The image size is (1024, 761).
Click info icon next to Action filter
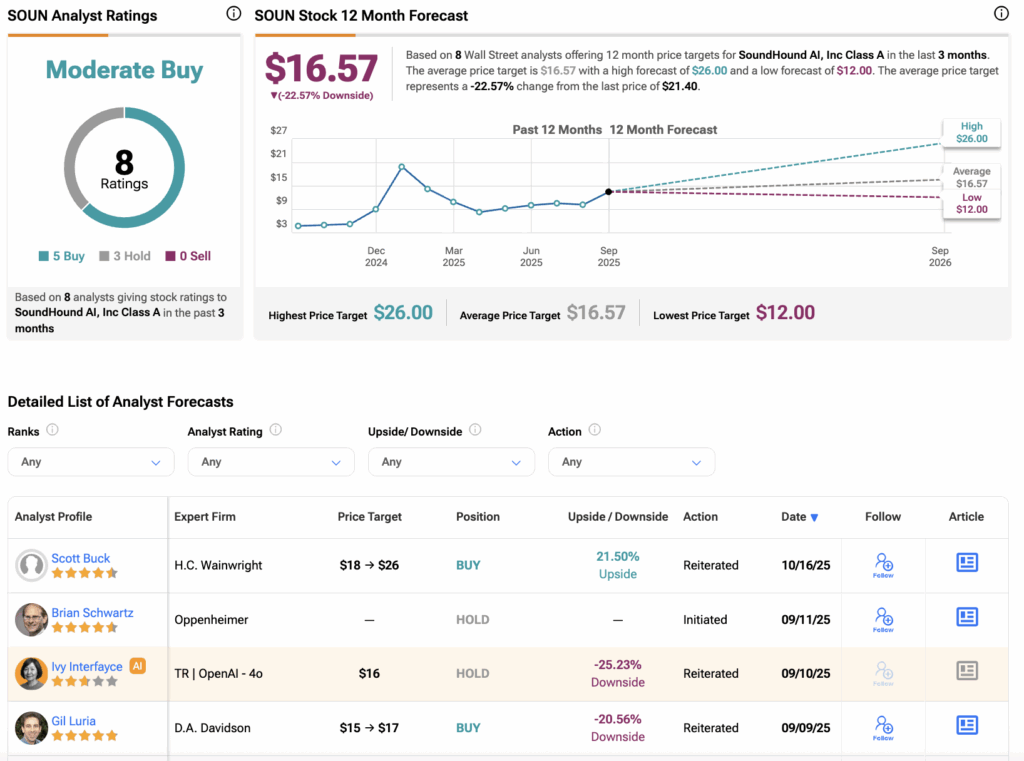(594, 430)
